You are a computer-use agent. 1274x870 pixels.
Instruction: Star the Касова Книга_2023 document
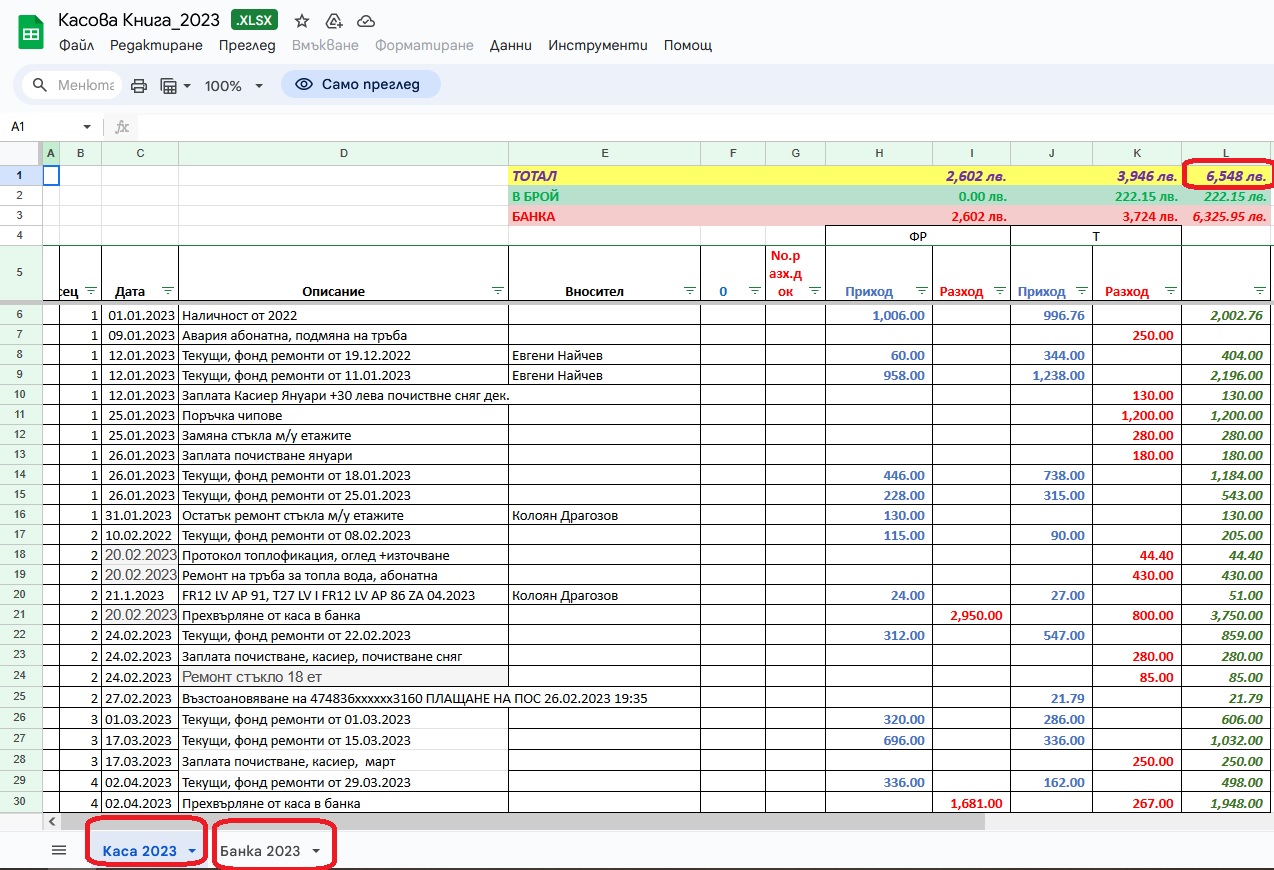(x=301, y=20)
